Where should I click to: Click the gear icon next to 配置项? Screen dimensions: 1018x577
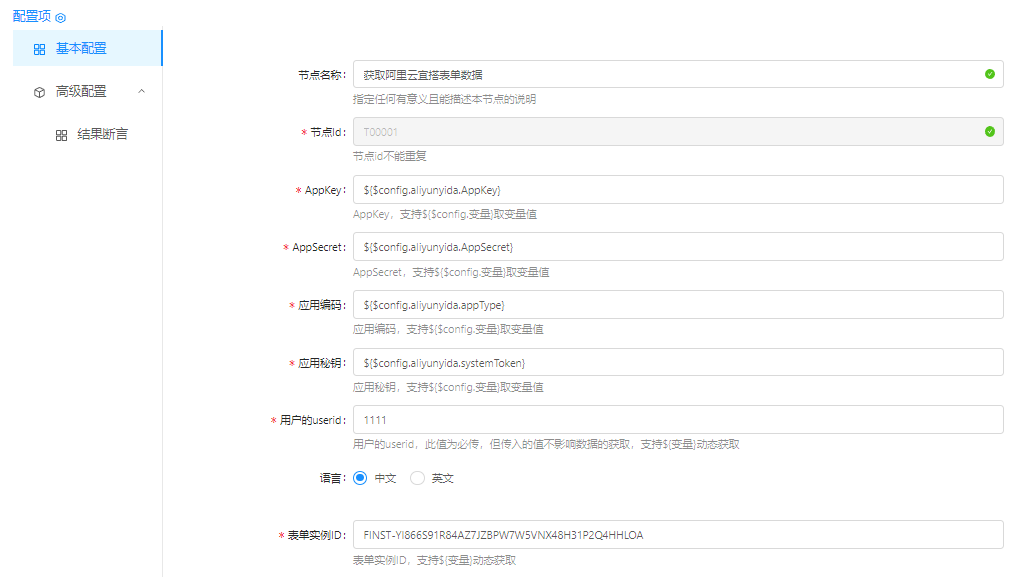60,18
